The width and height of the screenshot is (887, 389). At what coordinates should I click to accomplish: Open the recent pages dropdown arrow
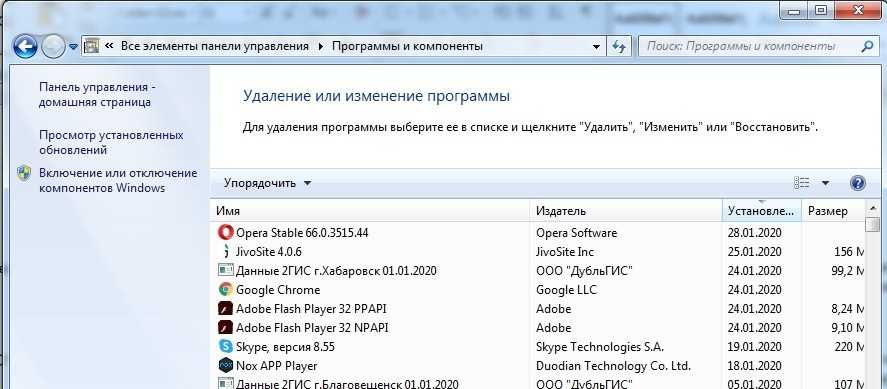coord(73,47)
